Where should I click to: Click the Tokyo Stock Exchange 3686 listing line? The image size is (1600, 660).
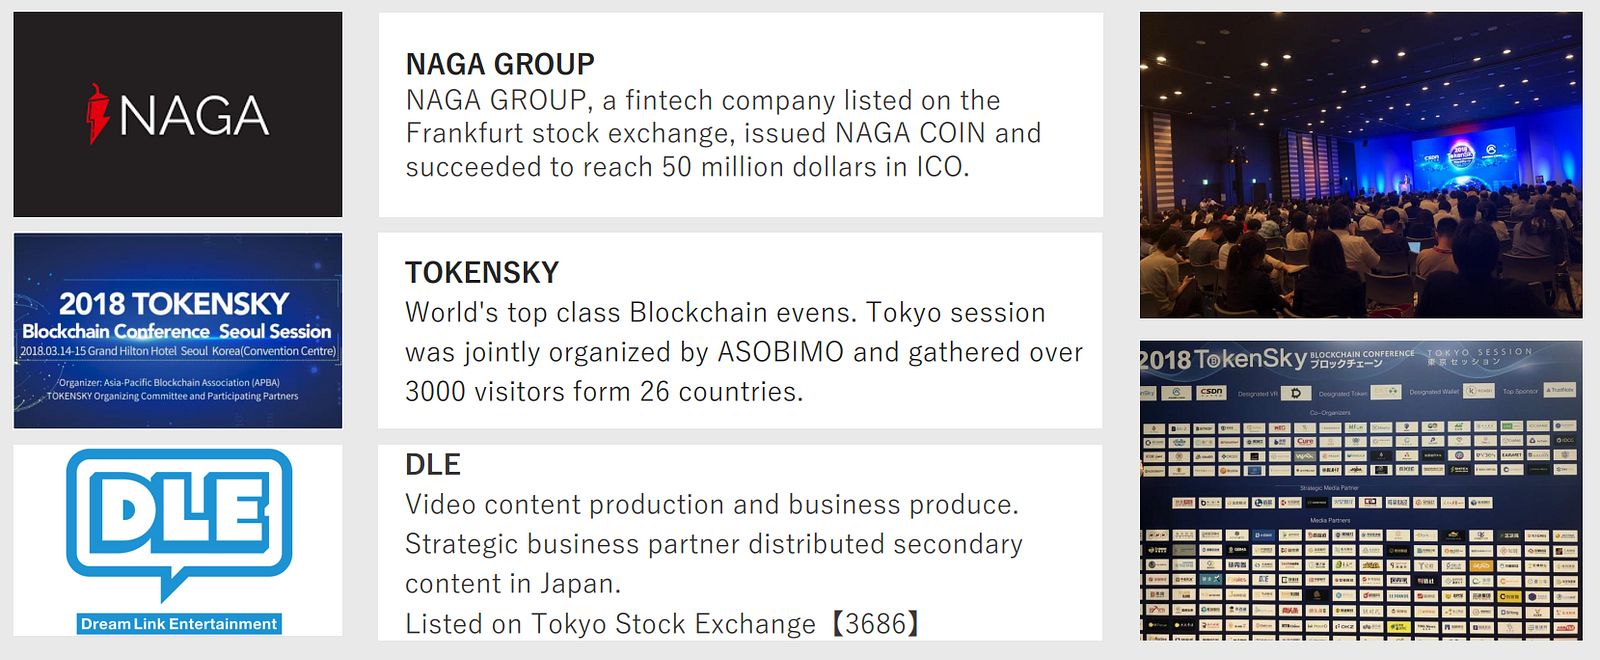coord(662,624)
